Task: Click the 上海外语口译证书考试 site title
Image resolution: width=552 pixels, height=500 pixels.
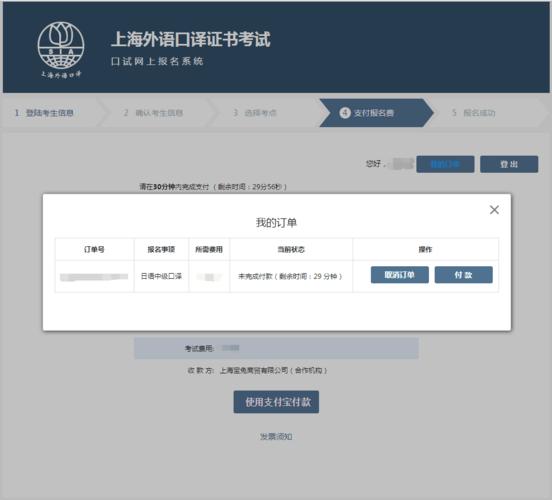Action: [x=191, y=39]
